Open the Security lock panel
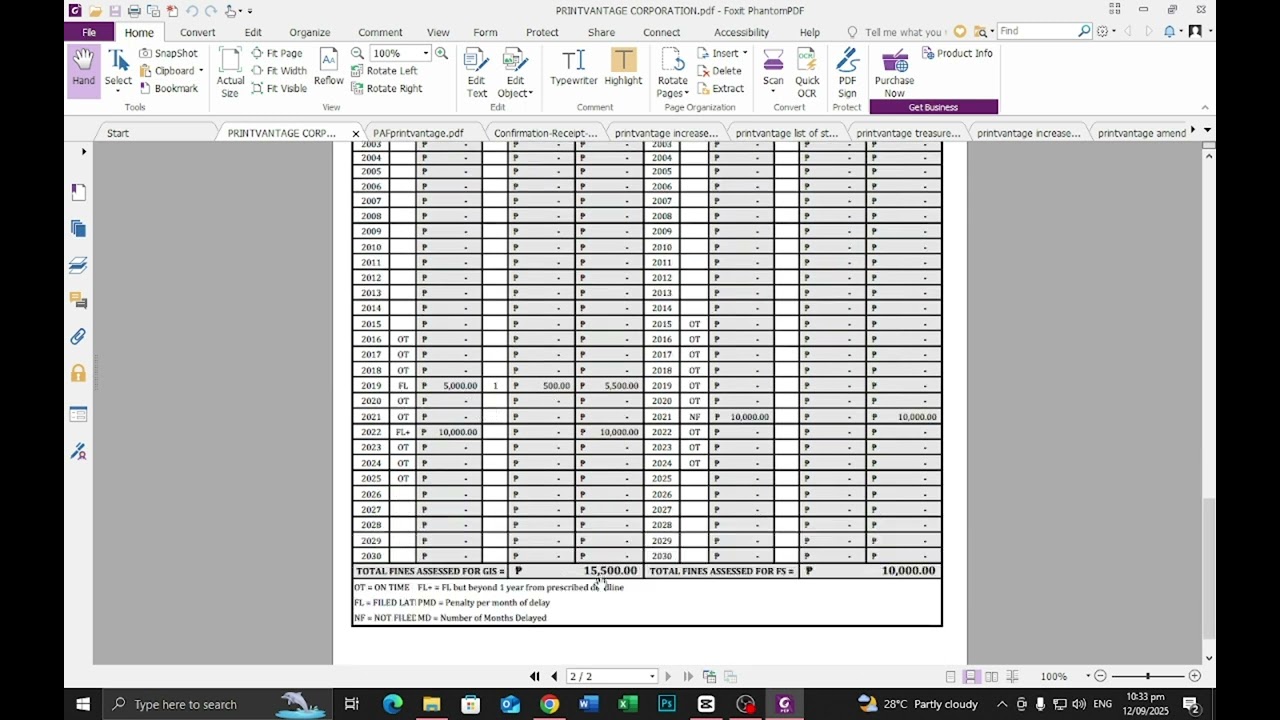This screenshot has width=1280, height=720. [78, 374]
